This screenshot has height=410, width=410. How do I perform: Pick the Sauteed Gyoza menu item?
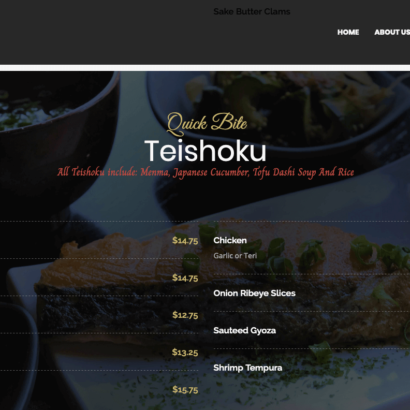click(245, 331)
